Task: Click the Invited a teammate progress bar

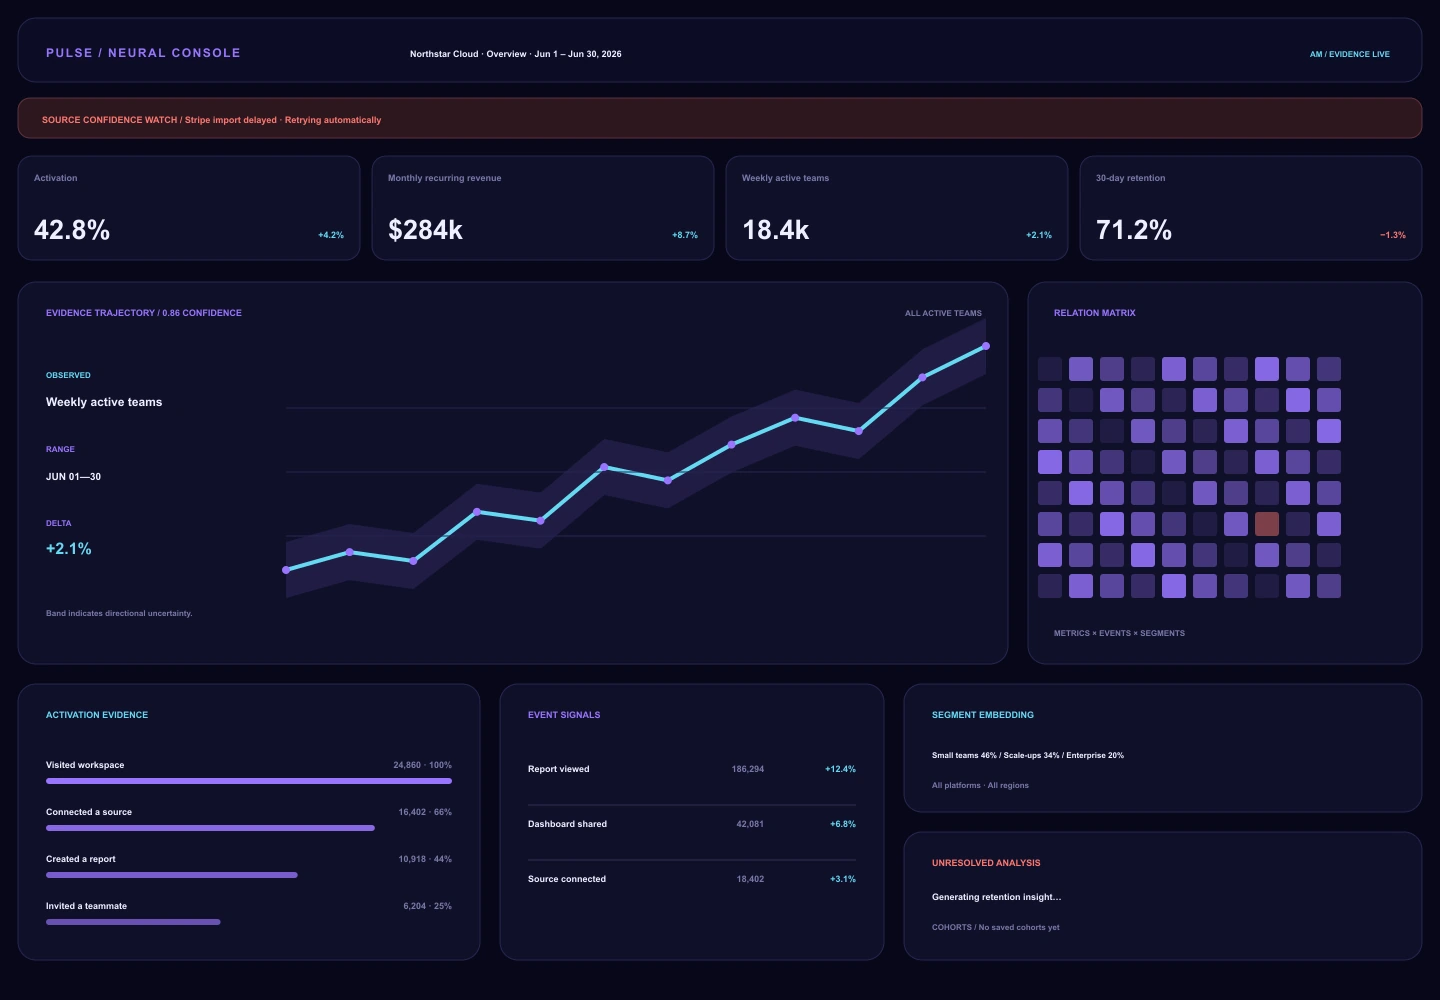Action: click(133, 922)
